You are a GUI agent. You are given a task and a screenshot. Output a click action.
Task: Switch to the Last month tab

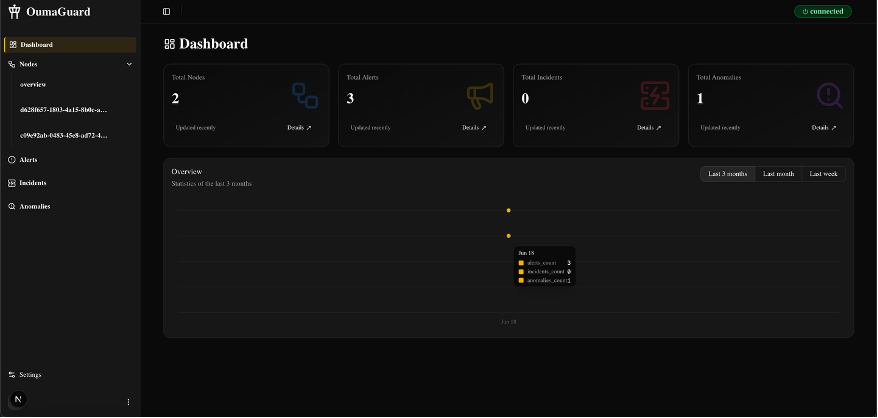tap(778, 174)
